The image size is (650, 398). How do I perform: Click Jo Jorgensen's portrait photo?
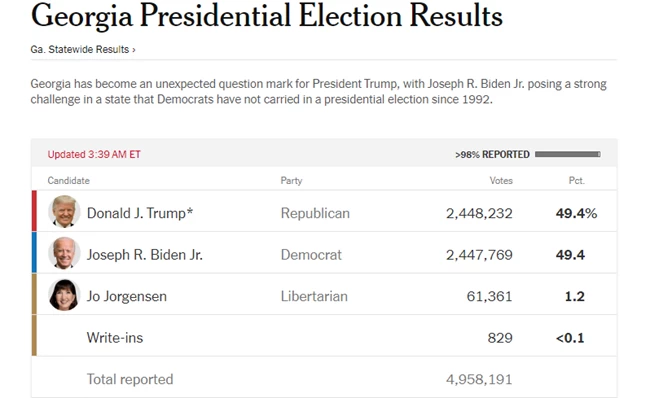[64, 295]
